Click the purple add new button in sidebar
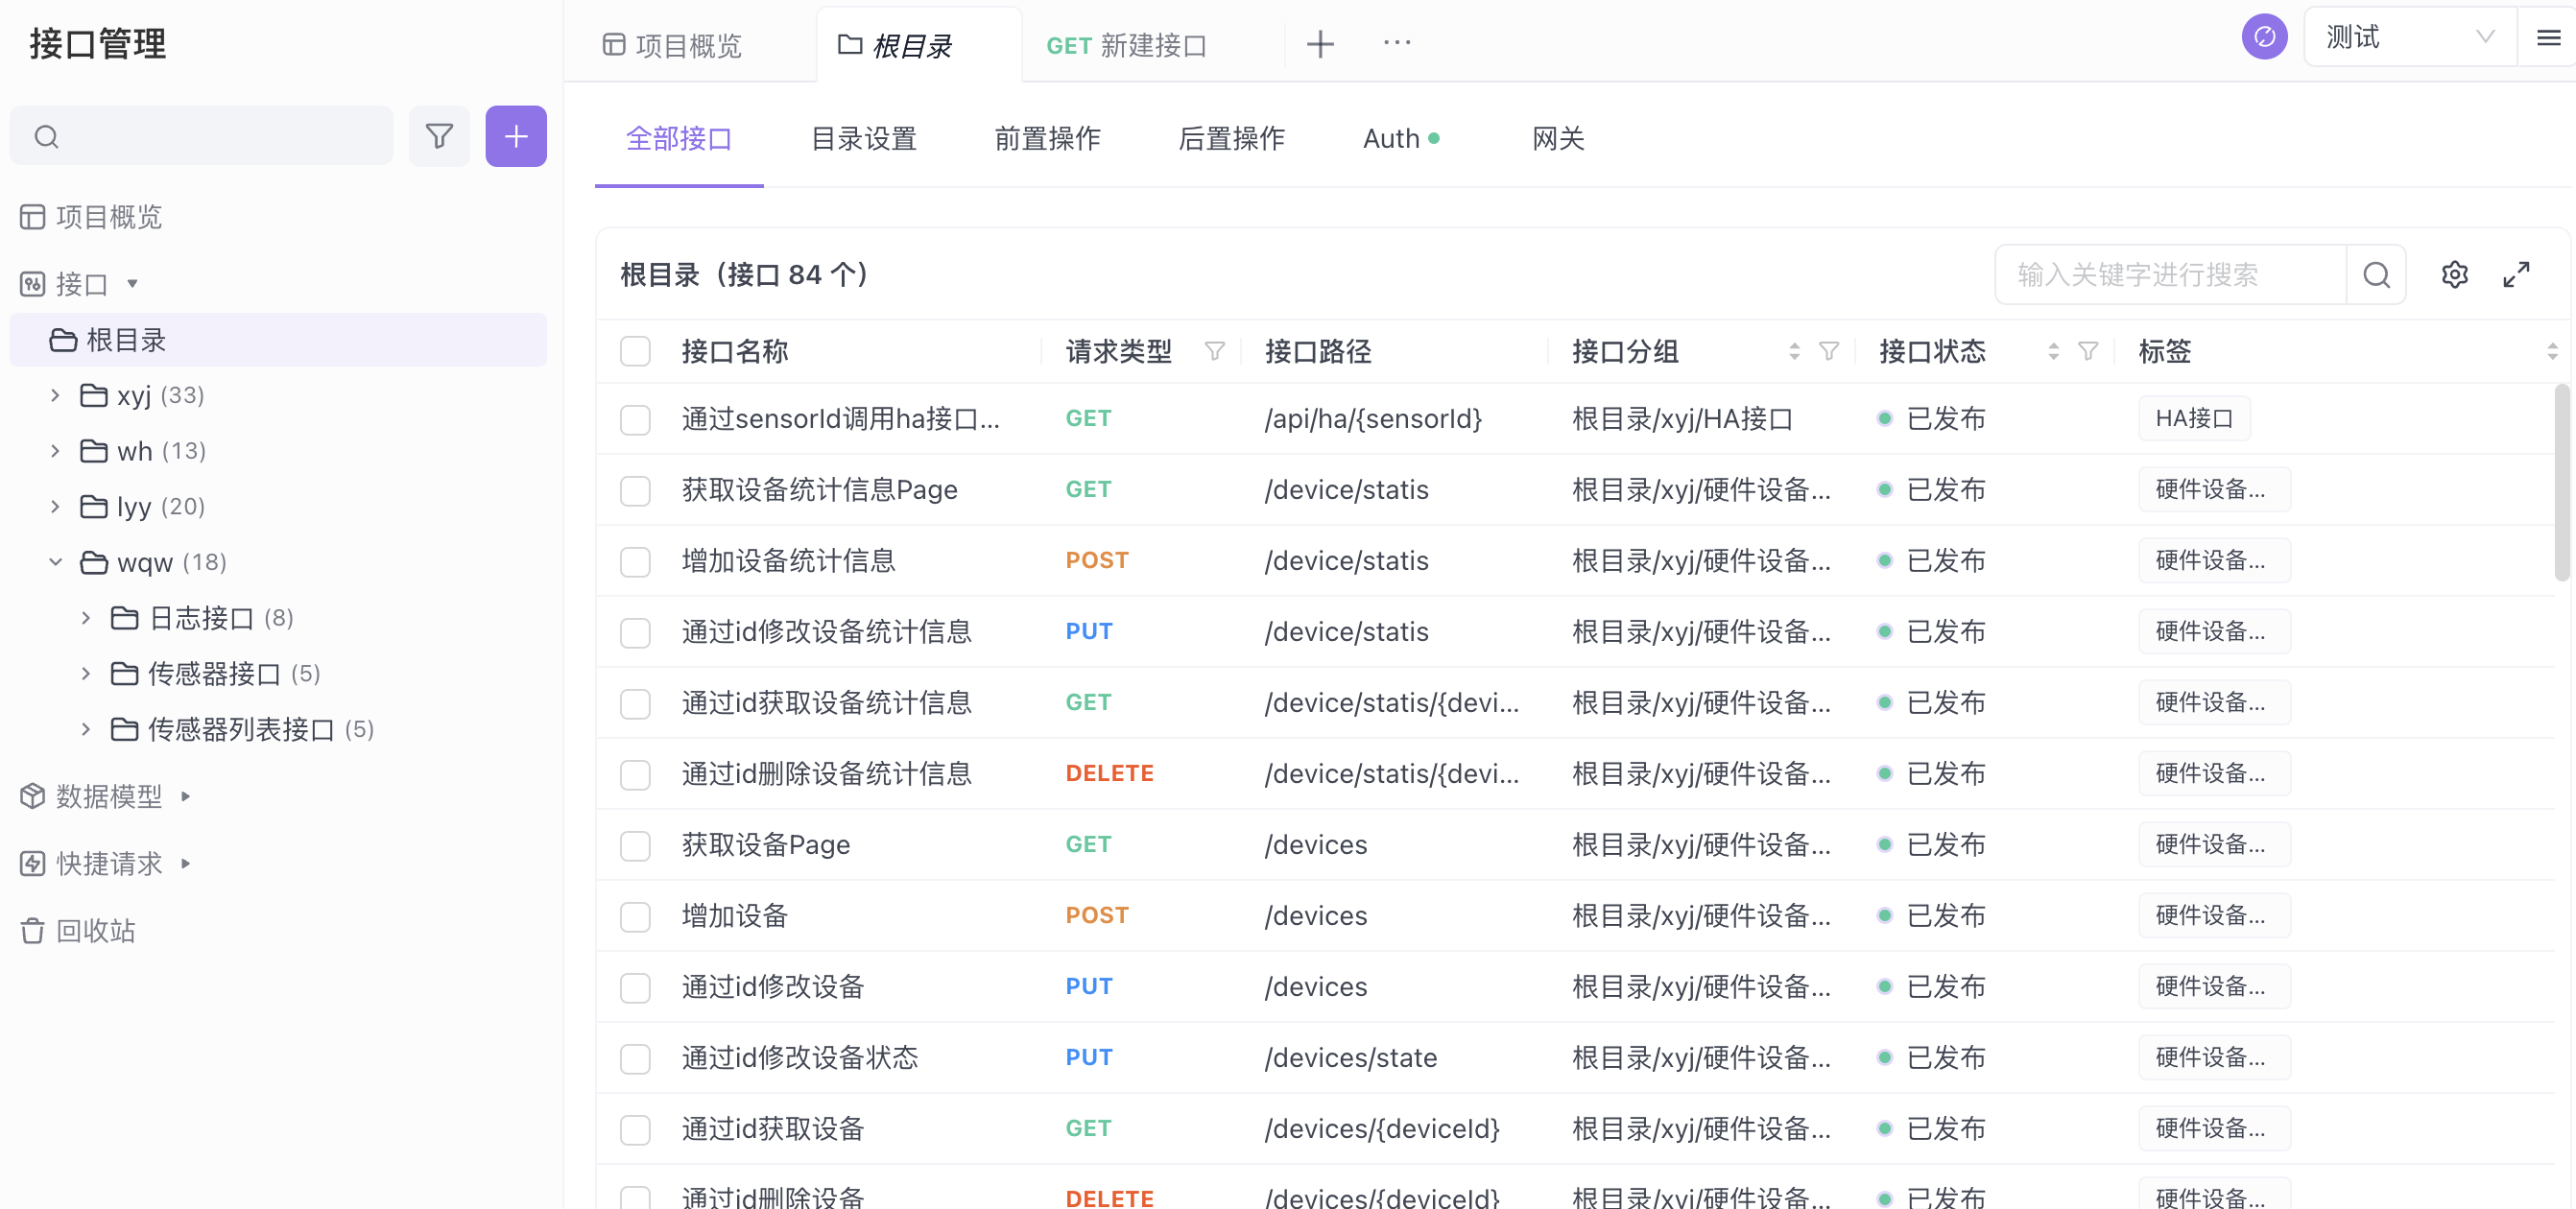2576x1209 pixels. (x=515, y=136)
